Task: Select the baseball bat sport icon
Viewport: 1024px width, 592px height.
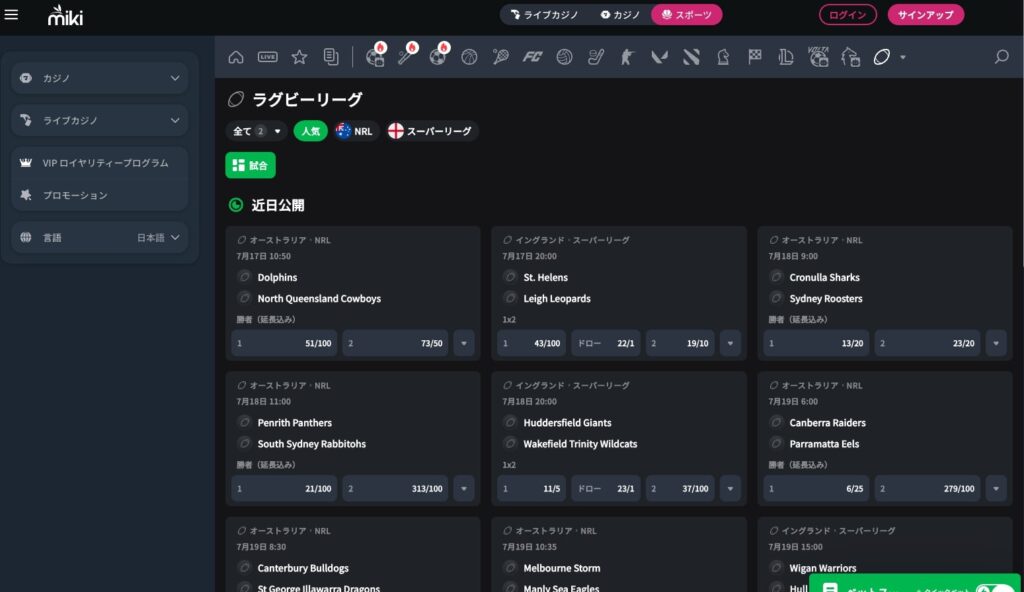Action: (x=406, y=56)
